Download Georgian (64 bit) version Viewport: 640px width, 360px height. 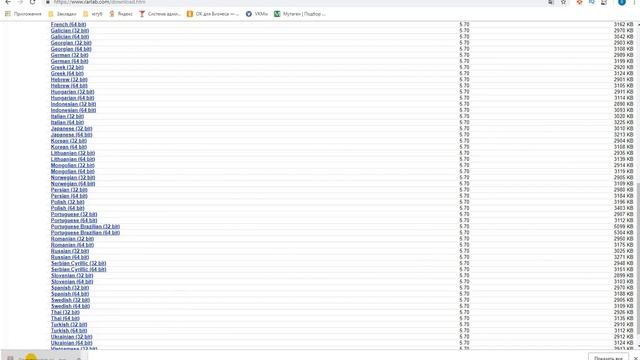coord(71,49)
